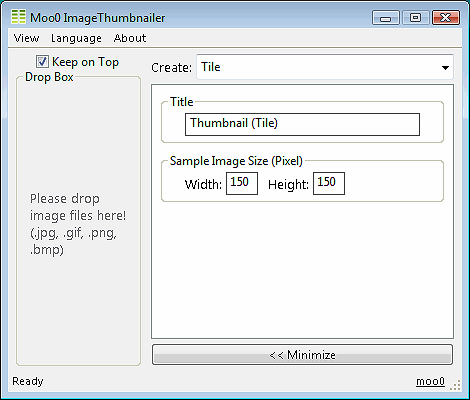470x400 pixels.
Task: Open the Create combo box showing Tile
Action: tap(325, 67)
